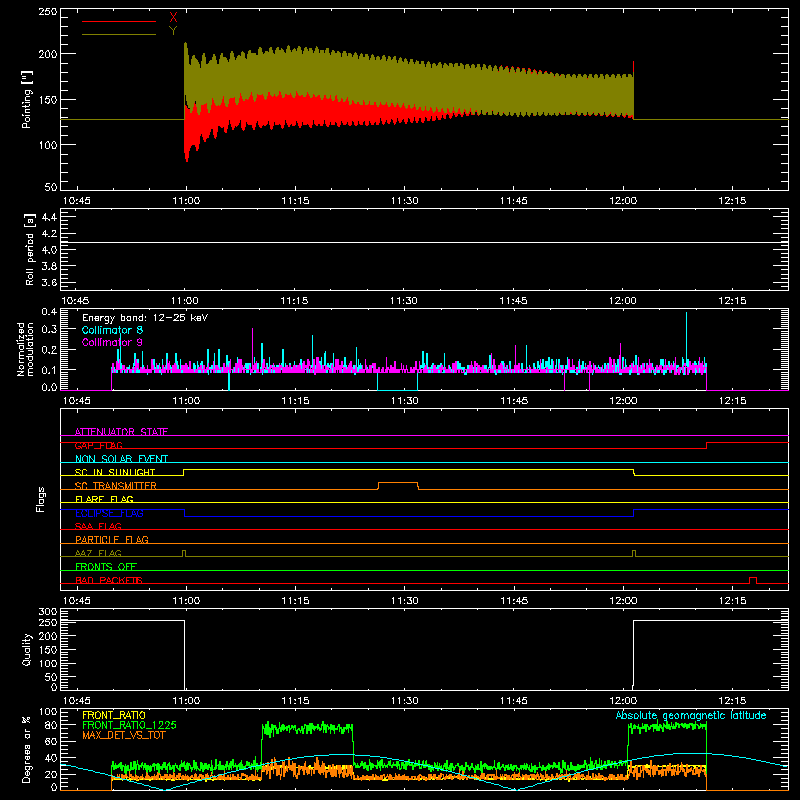Click the 'Degrees or %' axis label
Viewport: 800px width, 800px height.
tap(26, 750)
